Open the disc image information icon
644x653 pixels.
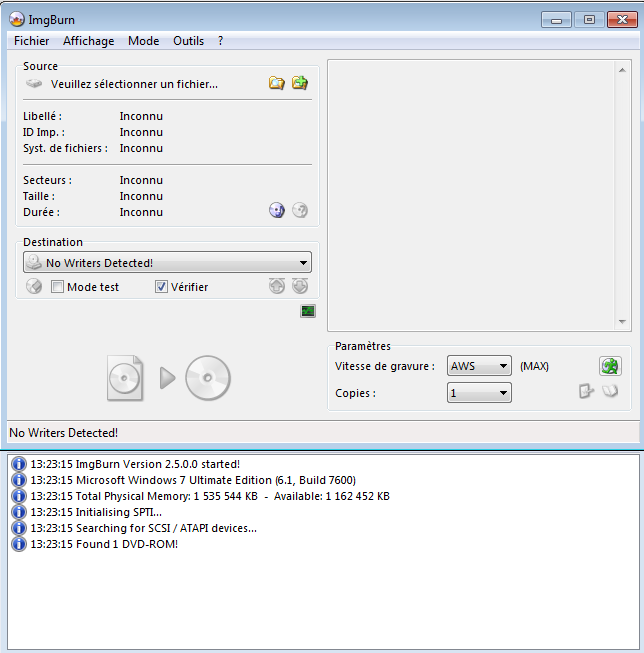point(277,210)
